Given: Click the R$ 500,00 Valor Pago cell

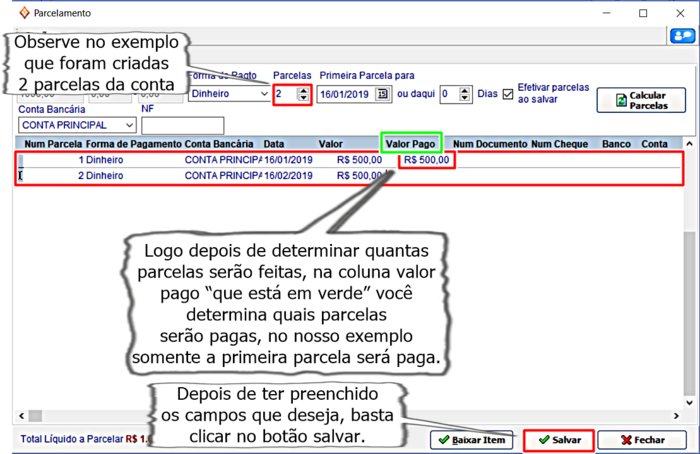Looking at the screenshot, I should [428, 160].
